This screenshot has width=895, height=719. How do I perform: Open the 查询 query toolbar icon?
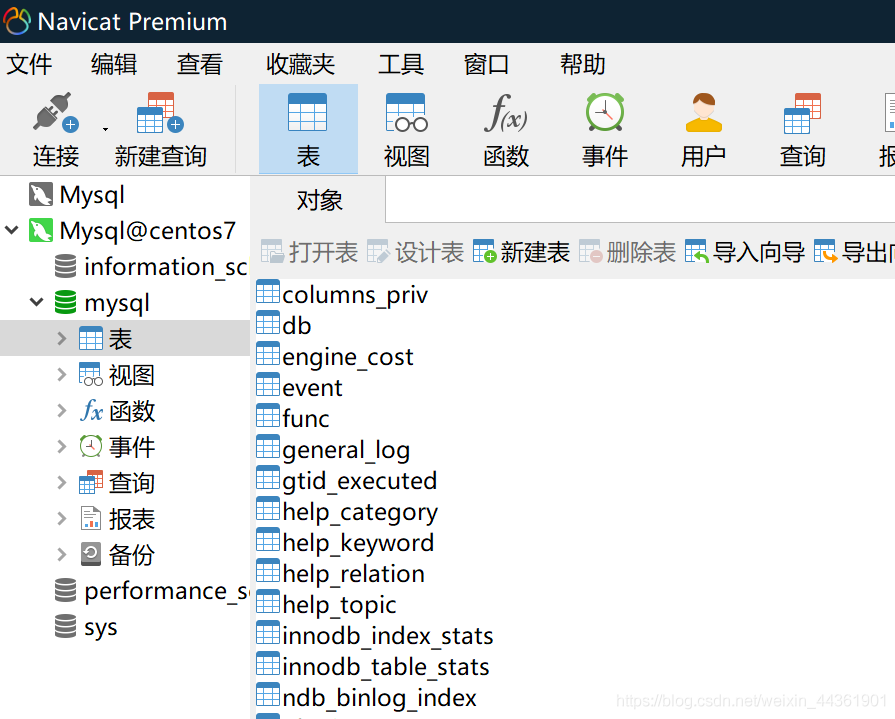pyautogui.click(x=803, y=112)
